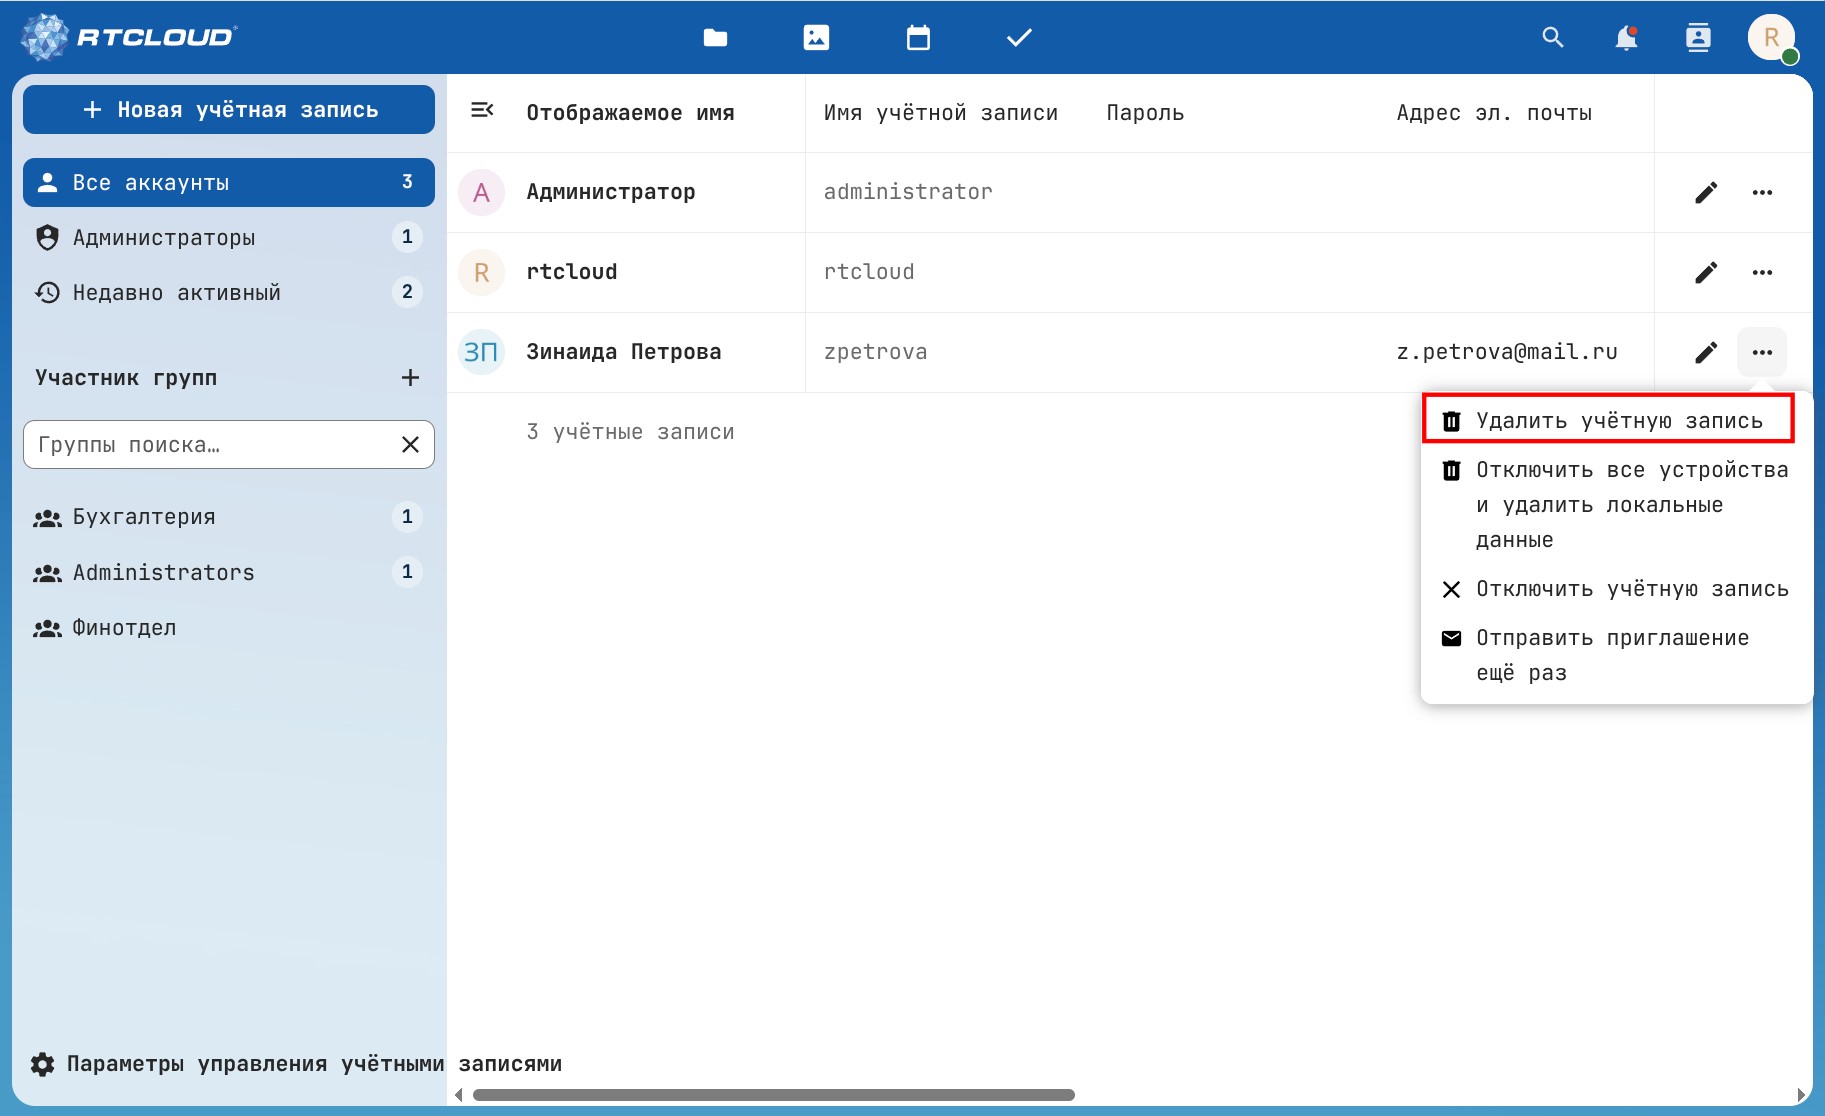The image size is (1825, 1116).
Task: Click pencil icon for Администратор row
Action: coord(1706,192)
